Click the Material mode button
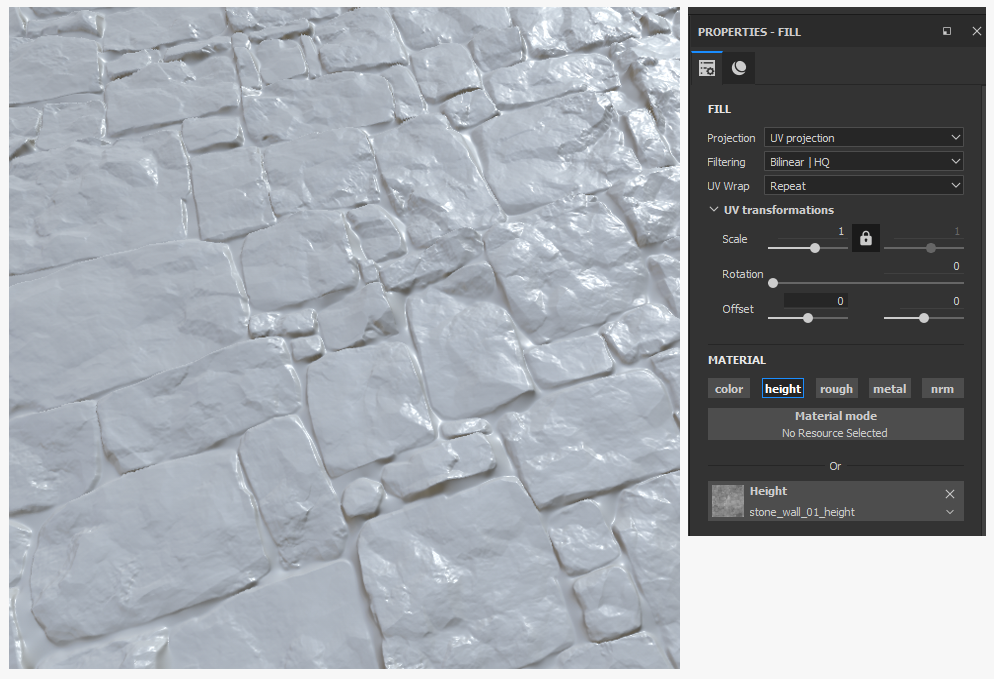This screenshot has height=679, width=994. 836,424
